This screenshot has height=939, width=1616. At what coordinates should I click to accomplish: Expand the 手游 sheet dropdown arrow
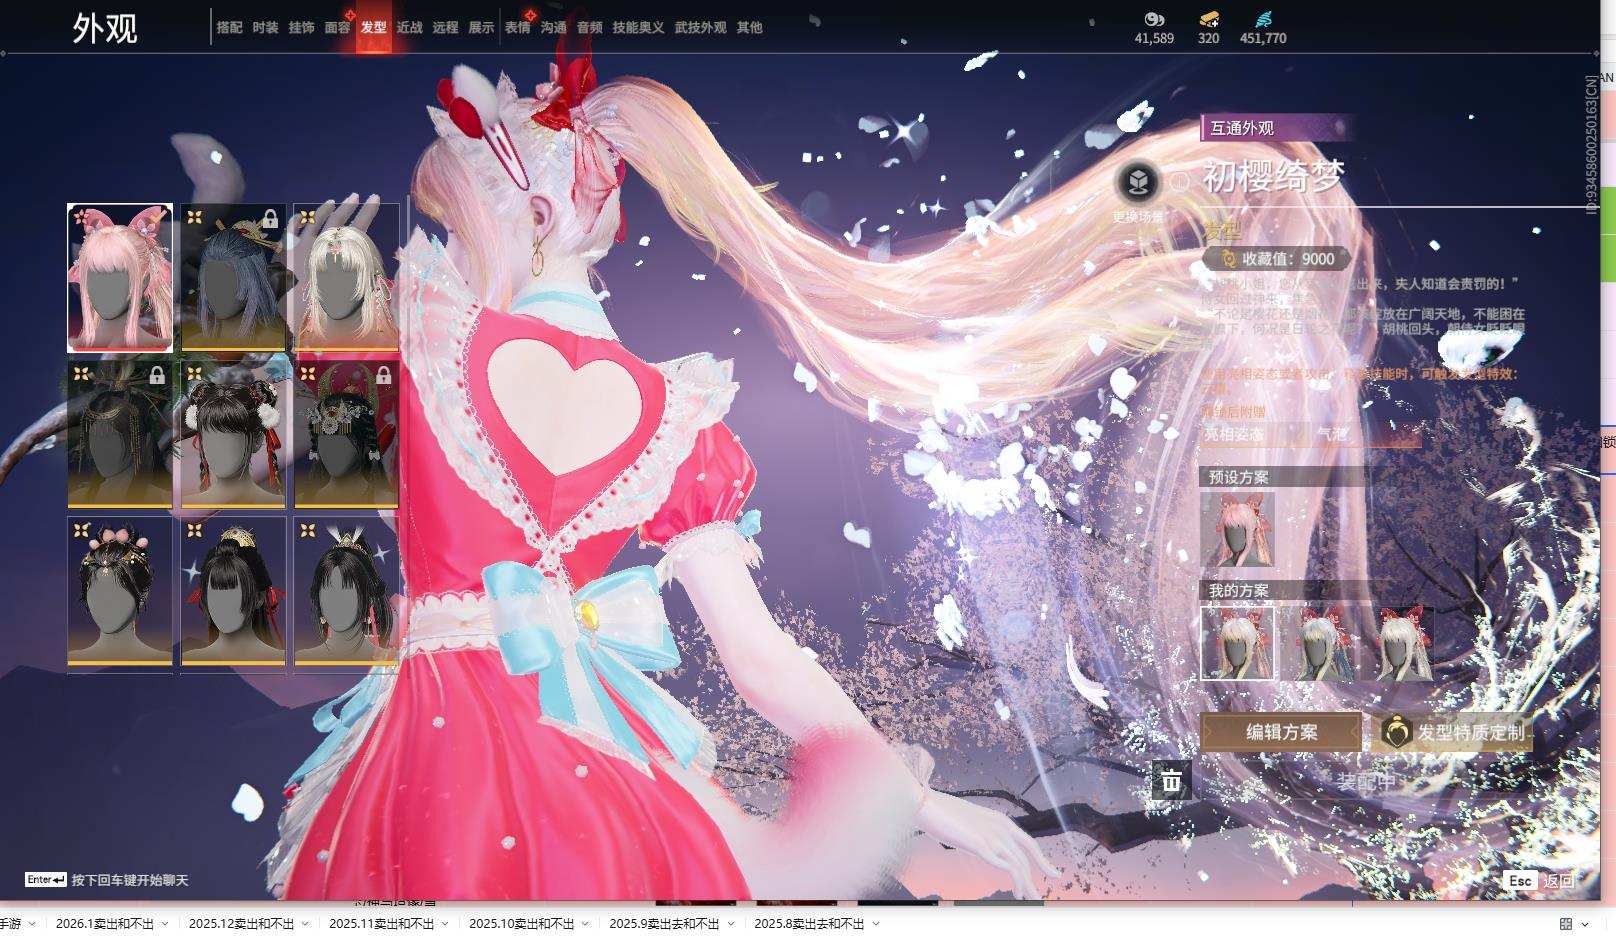pyautogui.click(x=32, y=924)
